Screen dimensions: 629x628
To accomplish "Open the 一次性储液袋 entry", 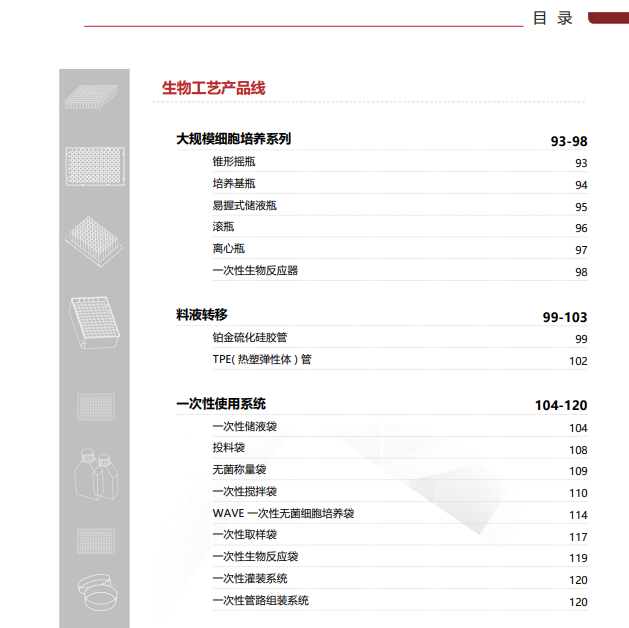I will (244, 427).
